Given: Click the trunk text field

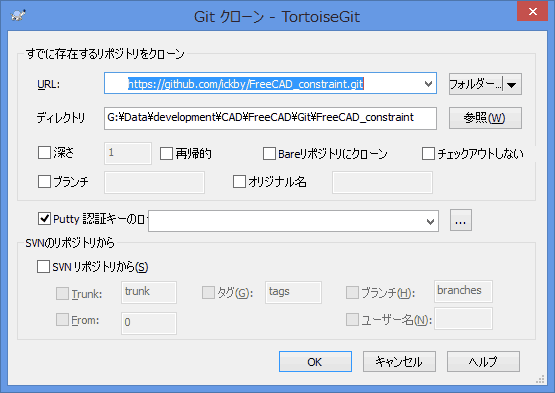Looking at the screenshot, I should [x=149, y=292].
